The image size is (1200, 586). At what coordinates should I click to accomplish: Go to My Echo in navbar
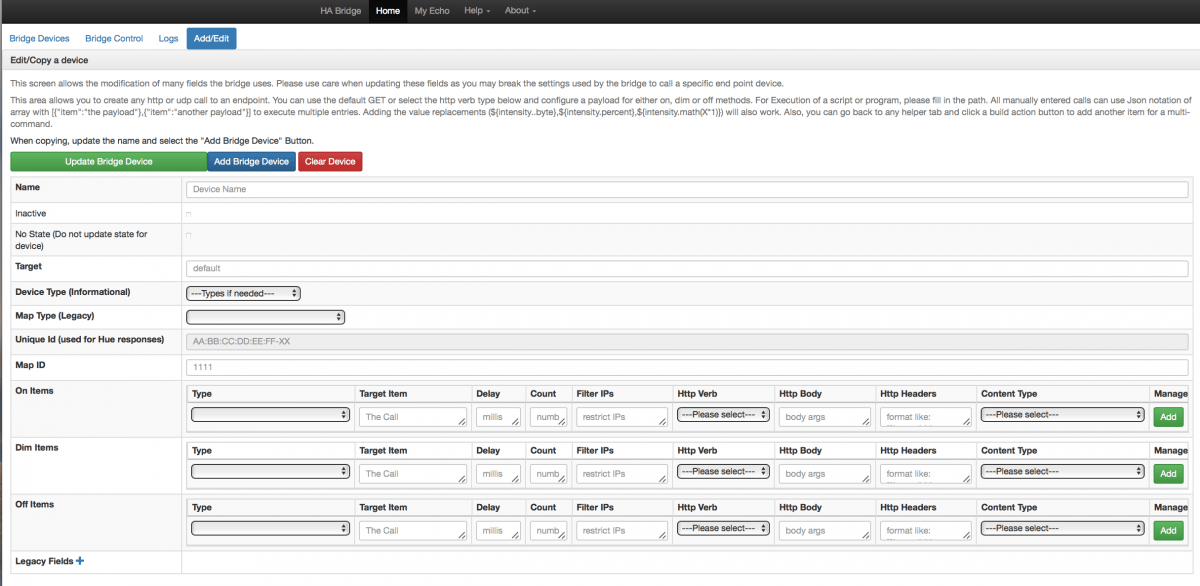pos(432,11)
